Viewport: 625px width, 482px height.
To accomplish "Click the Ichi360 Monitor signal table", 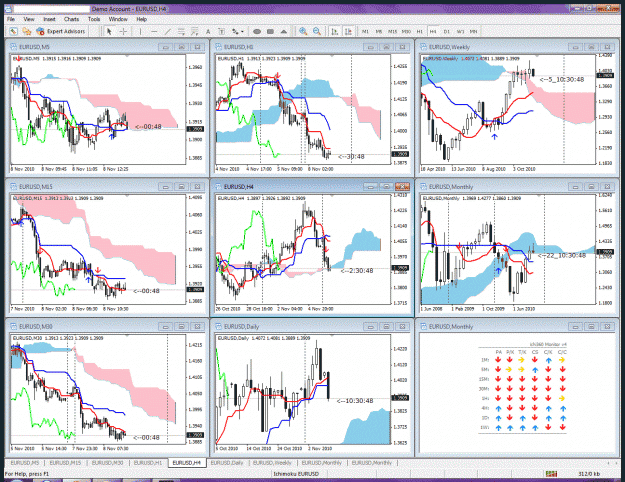I will pyautogui.click(x=523, y=388).
